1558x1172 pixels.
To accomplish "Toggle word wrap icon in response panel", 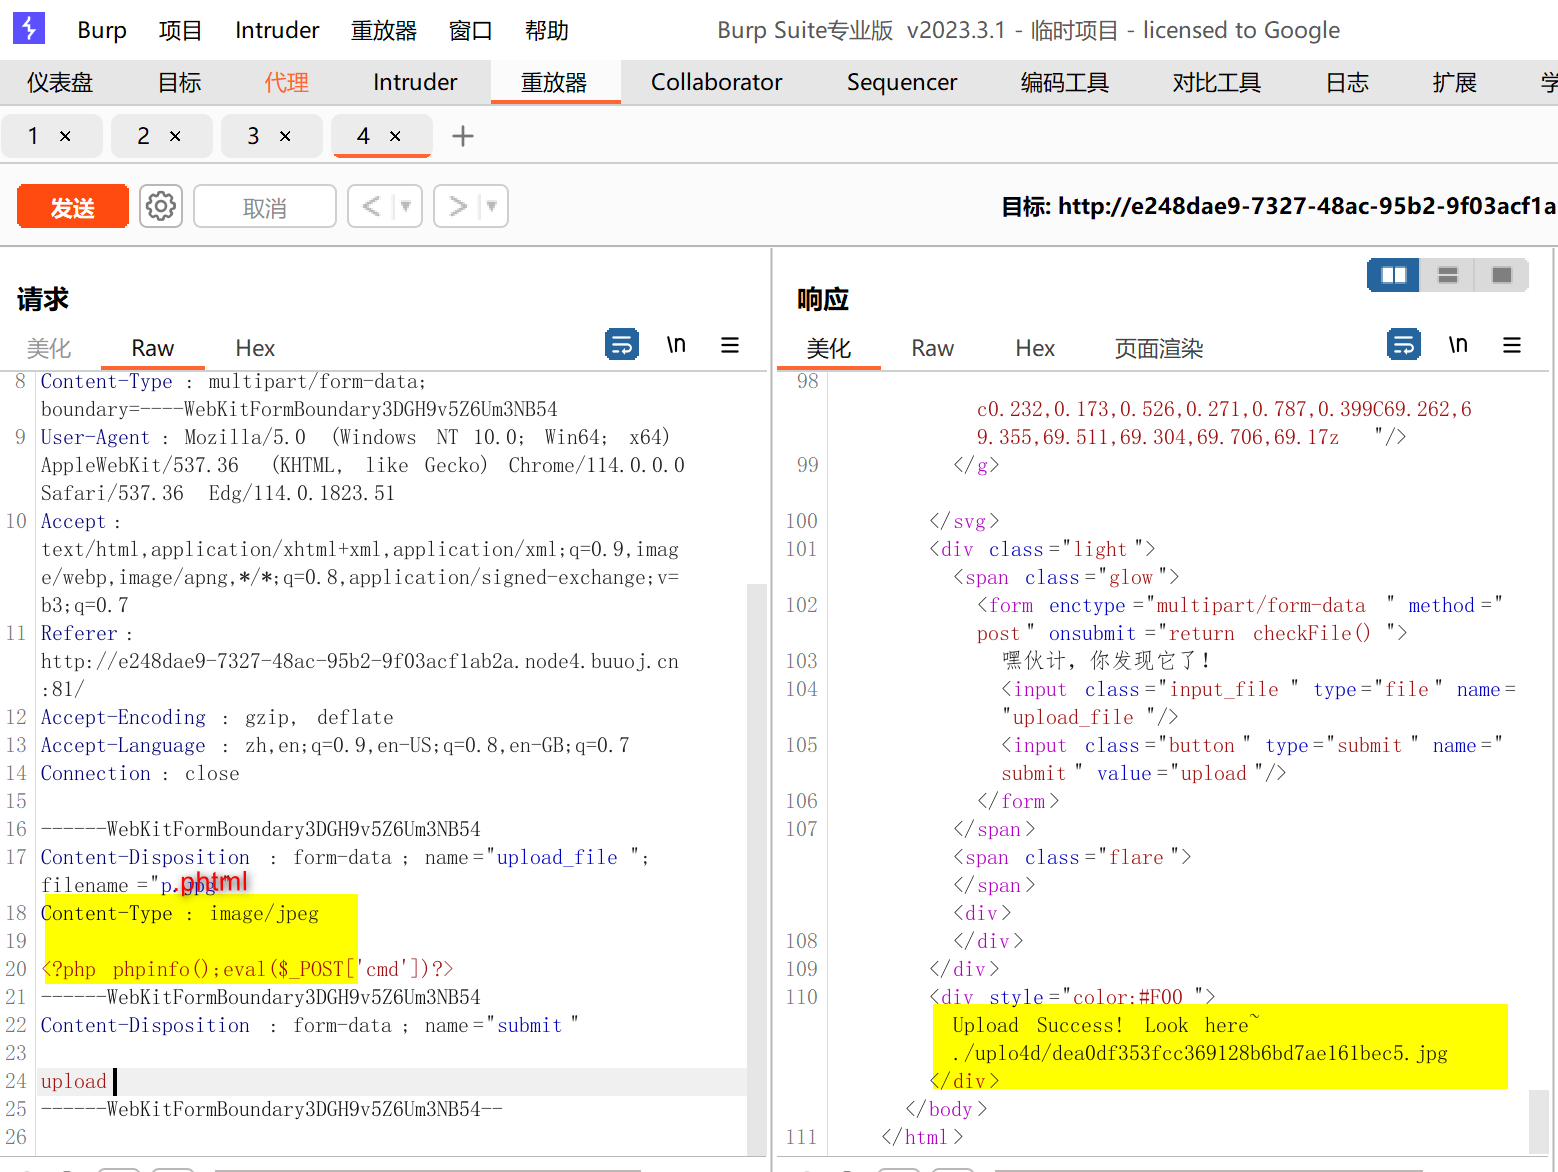I will [x=1404, y=345].
